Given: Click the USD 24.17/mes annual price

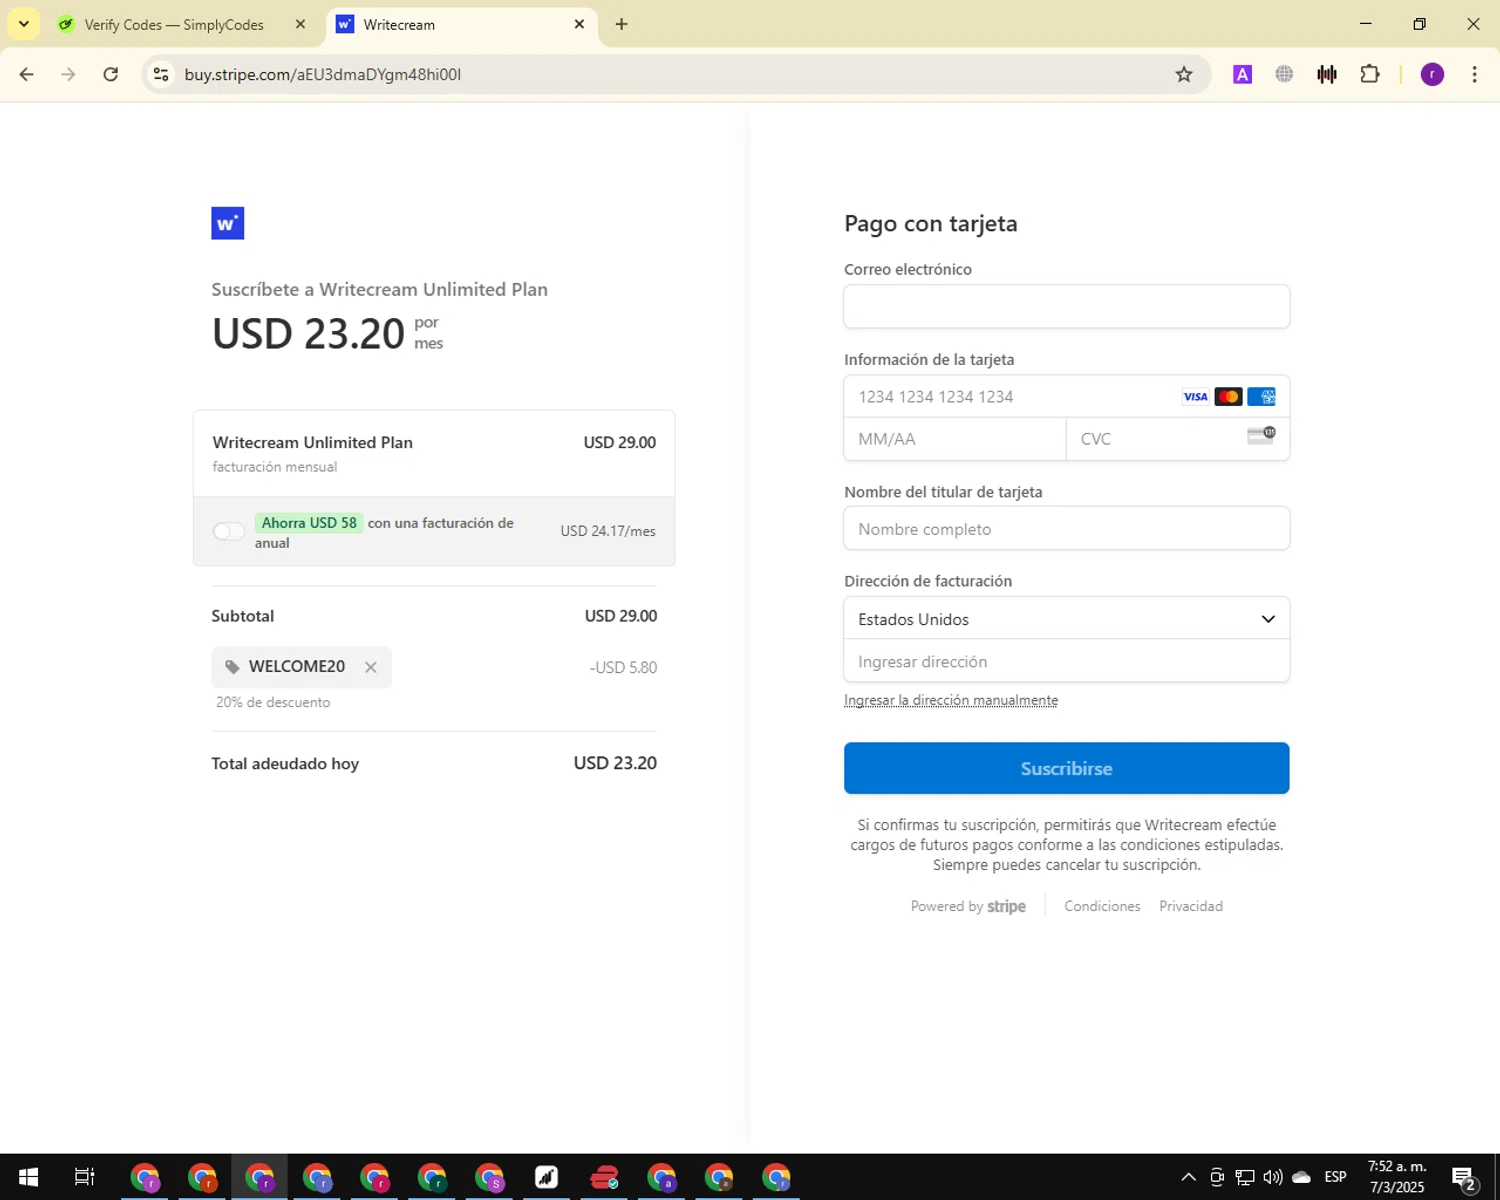Looking at the screenshot, I should click(608, 531).
